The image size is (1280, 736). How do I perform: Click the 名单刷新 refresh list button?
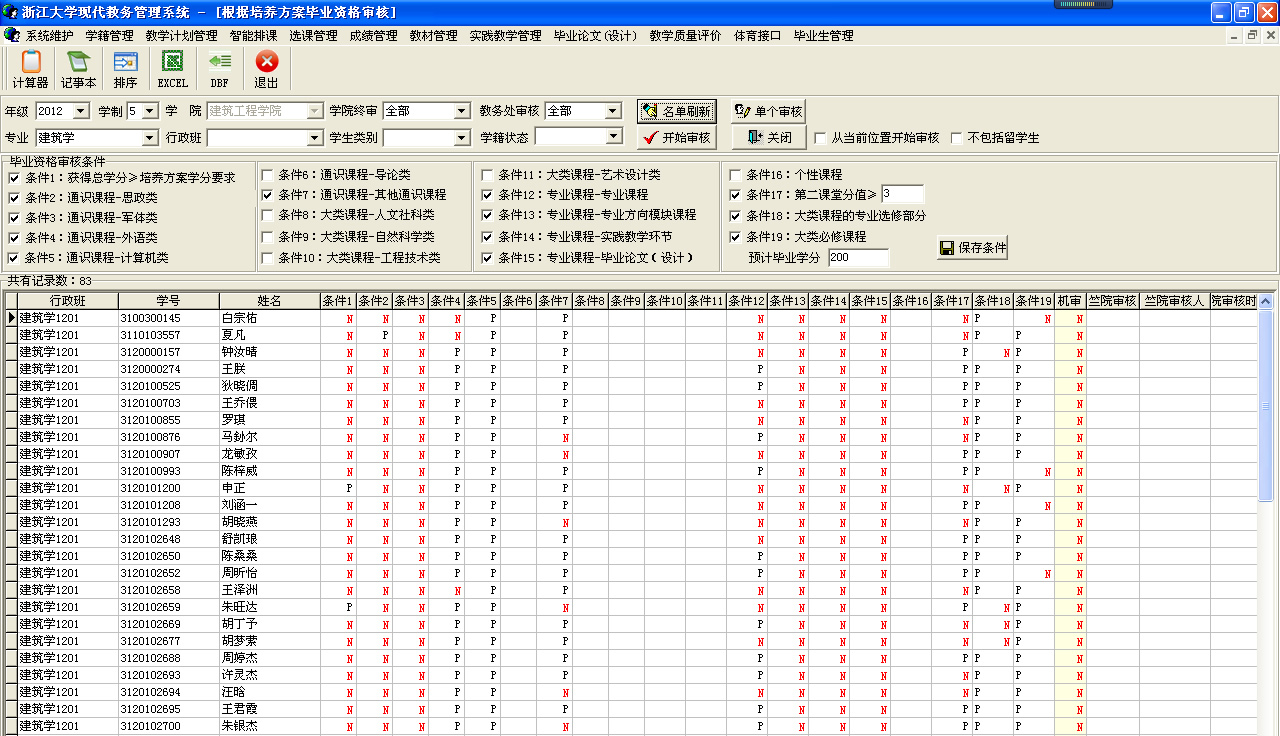[677, 111]
